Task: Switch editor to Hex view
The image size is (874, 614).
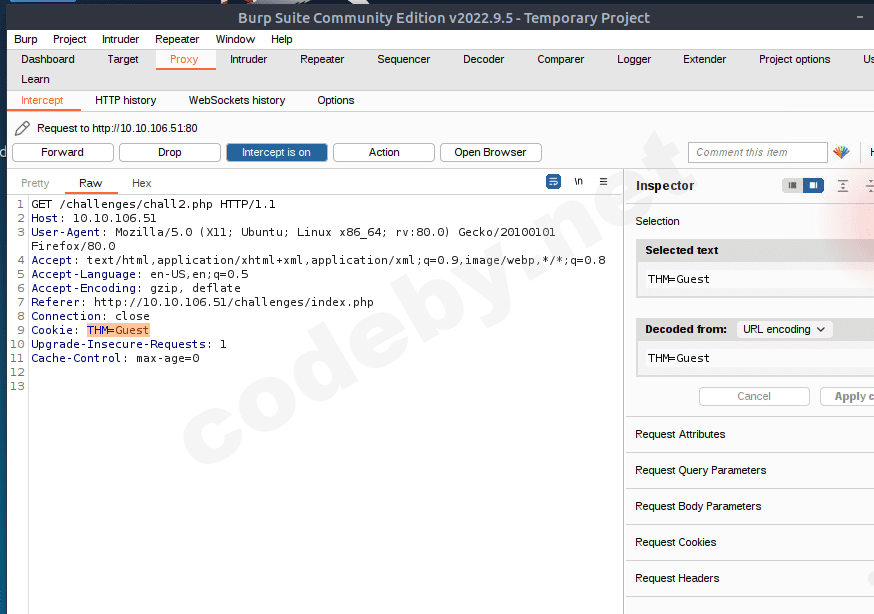Action: 142,183
